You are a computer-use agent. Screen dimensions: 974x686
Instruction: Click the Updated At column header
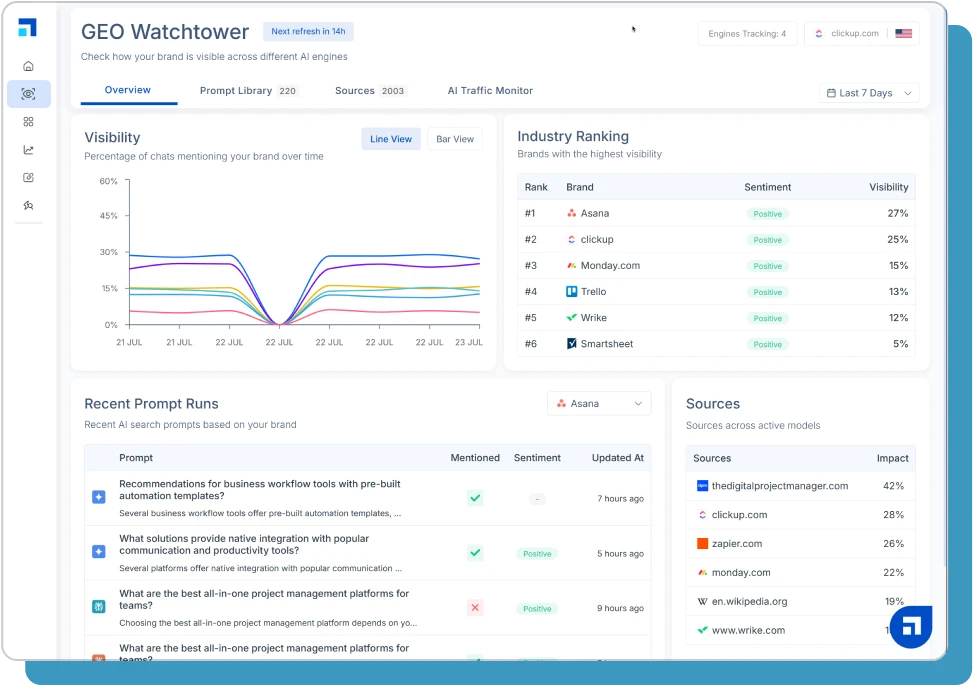tap(617, 458)
